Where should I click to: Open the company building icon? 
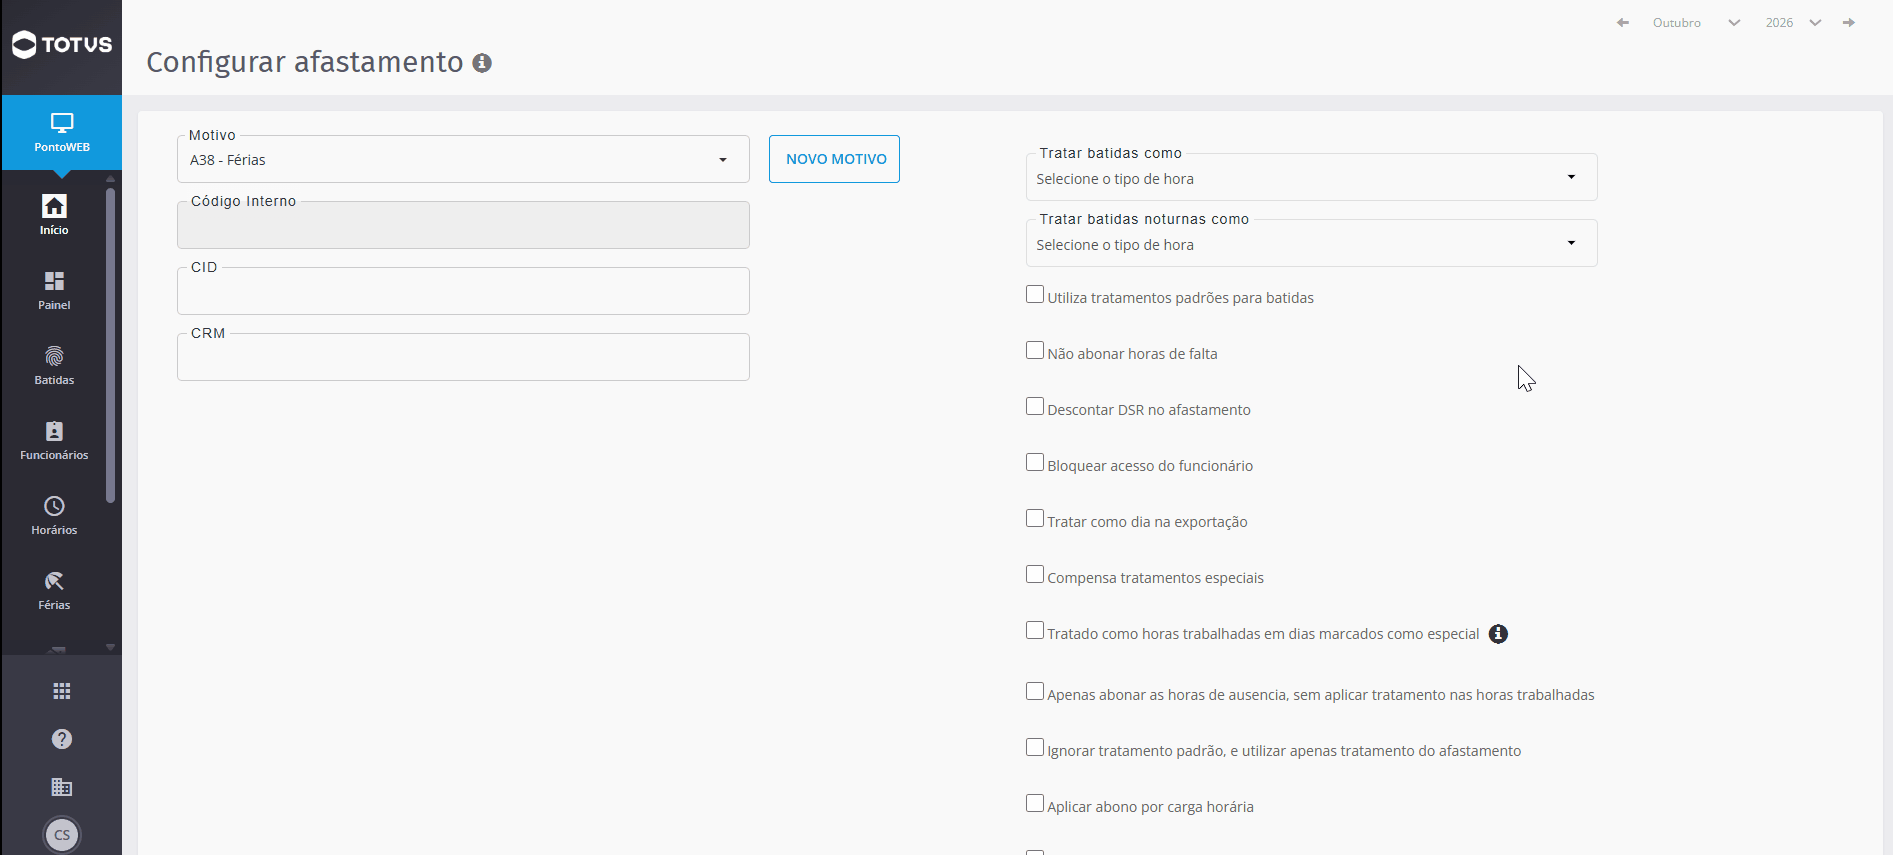tap(62, 787)
